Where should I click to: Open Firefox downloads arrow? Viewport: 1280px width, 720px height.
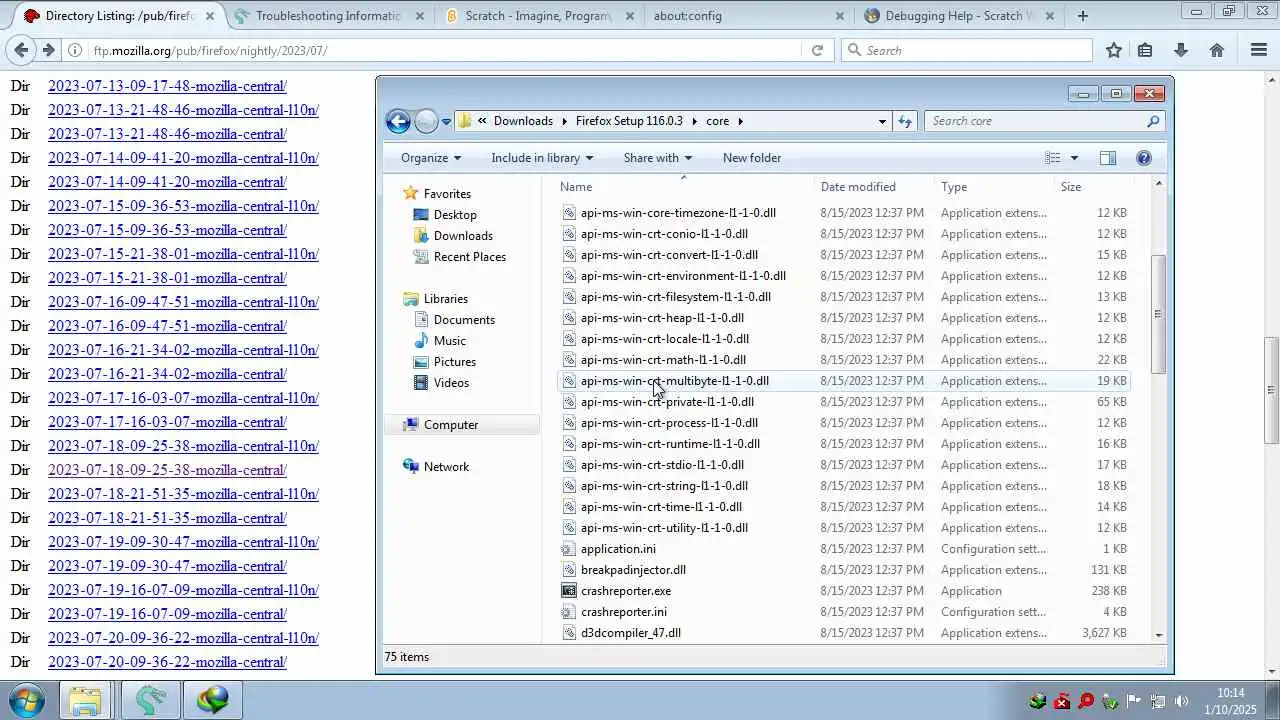point(1181,50)
